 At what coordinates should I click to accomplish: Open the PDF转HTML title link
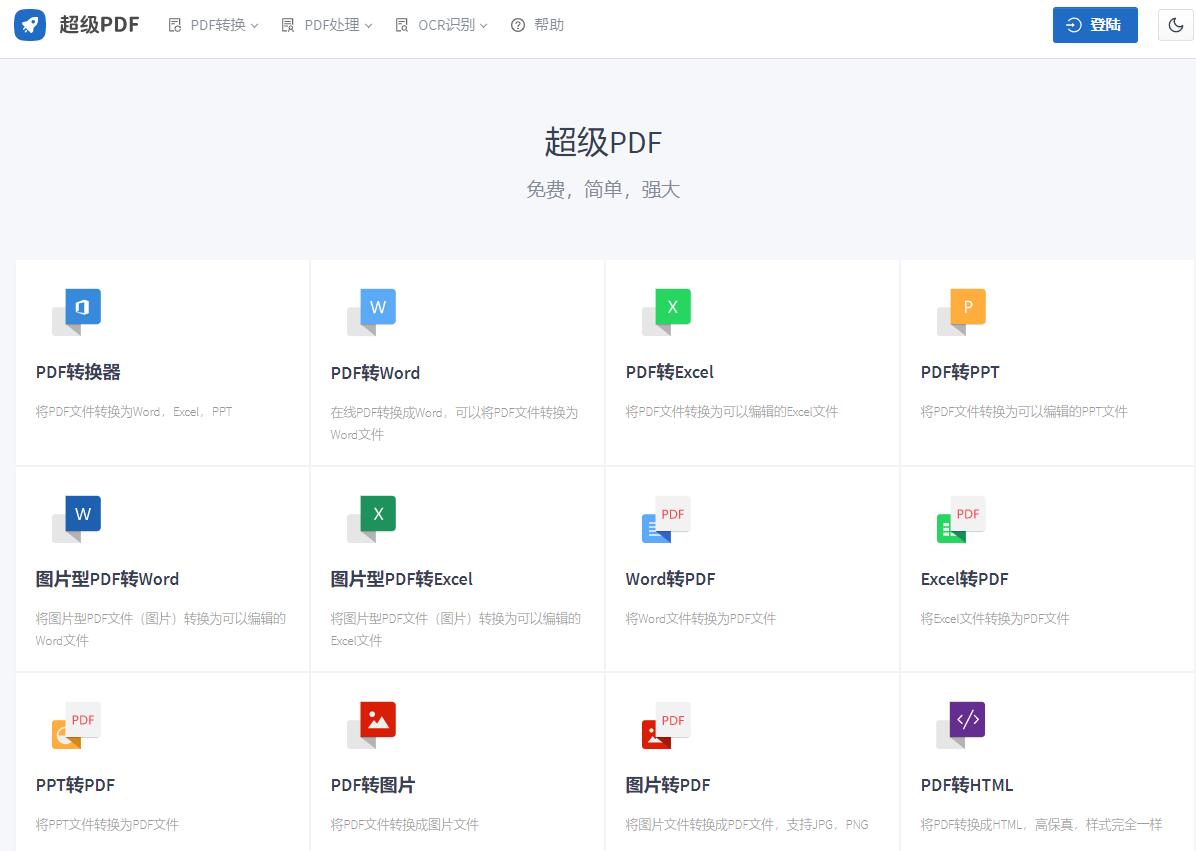[x=966, y=785]
